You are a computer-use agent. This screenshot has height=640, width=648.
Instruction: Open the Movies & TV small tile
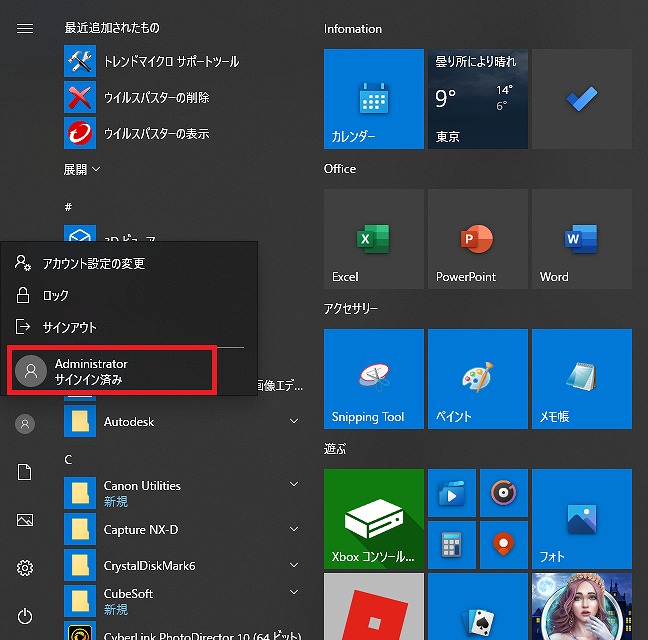click(x=452, y=493)
